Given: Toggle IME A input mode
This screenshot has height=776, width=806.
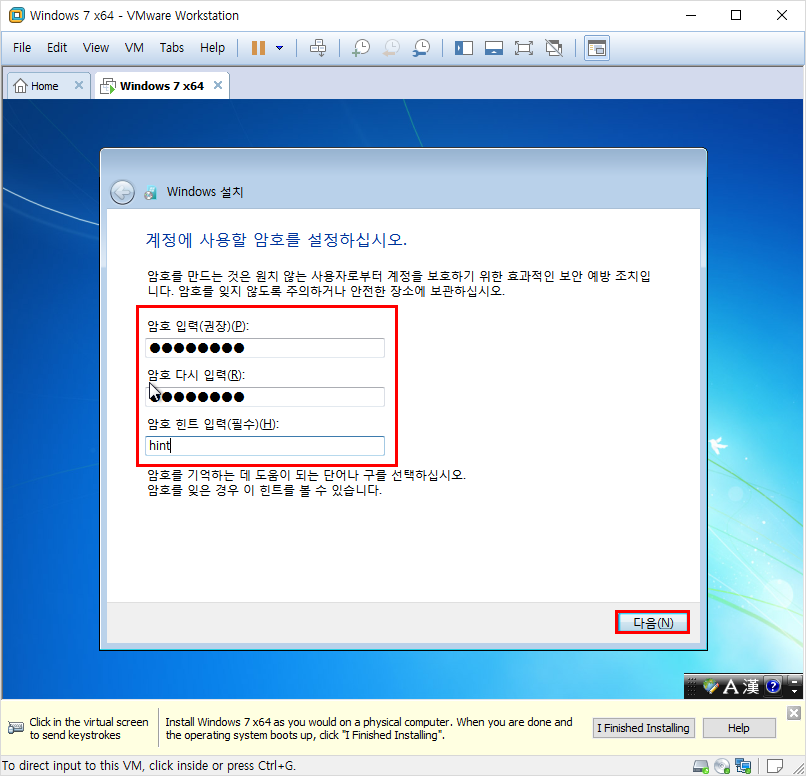Looking at the screenshot, I should tap(730, 686).
